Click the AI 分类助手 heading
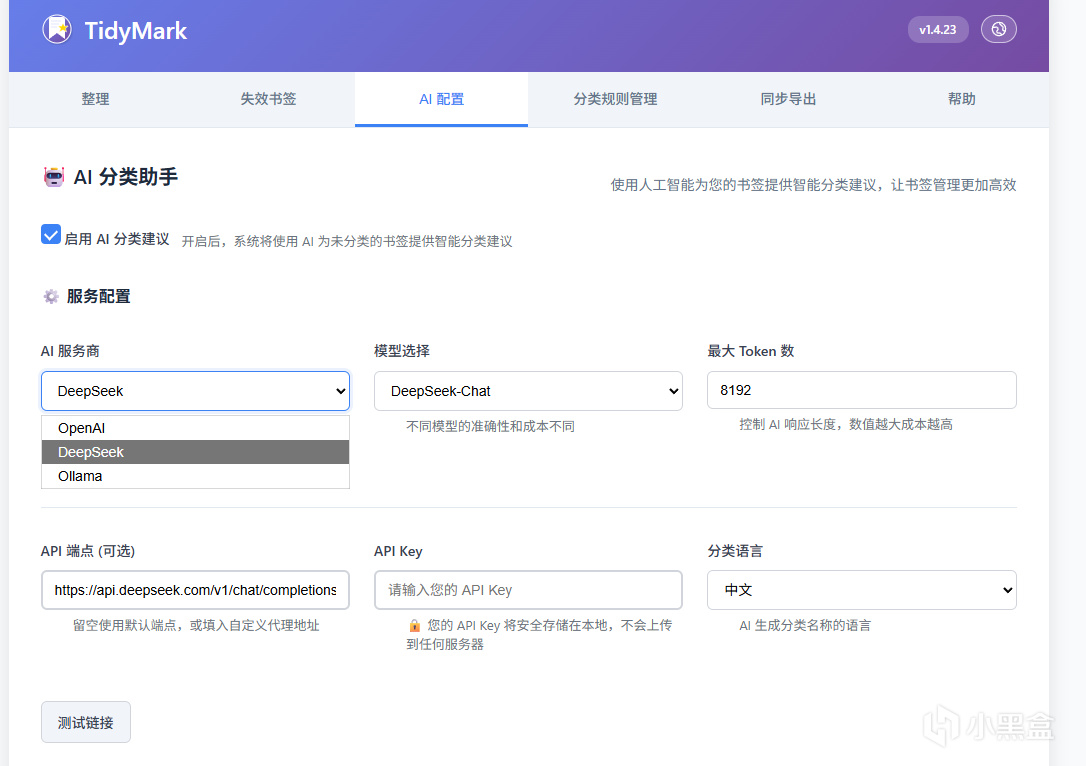 click(126, 177)
